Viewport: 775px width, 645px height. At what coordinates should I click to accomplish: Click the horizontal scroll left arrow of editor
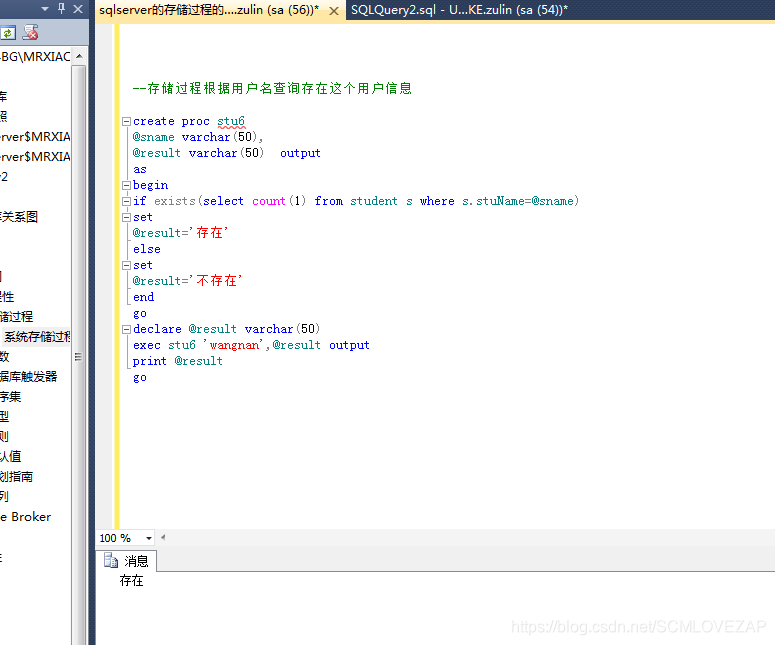pos(163,537)
